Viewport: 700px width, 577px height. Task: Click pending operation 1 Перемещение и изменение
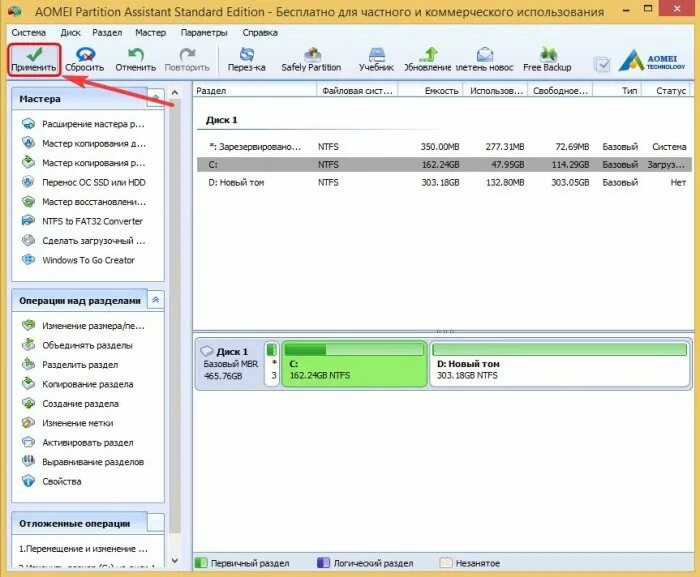coord(83,549)
